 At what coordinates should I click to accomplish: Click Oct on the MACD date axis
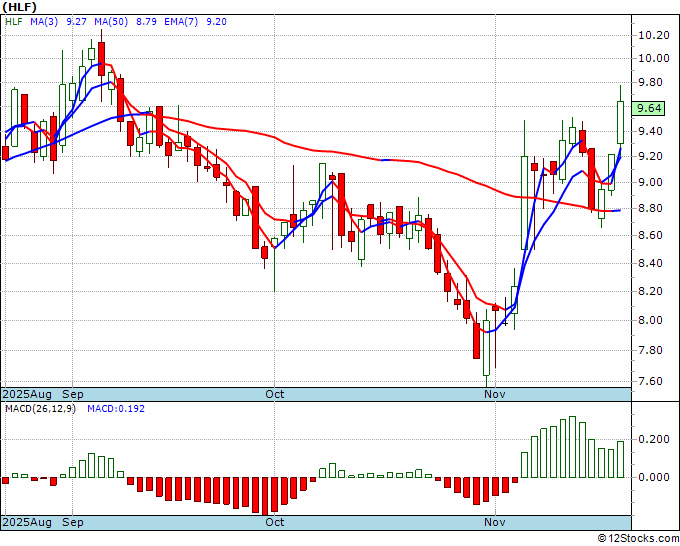[x=275, y=522]
